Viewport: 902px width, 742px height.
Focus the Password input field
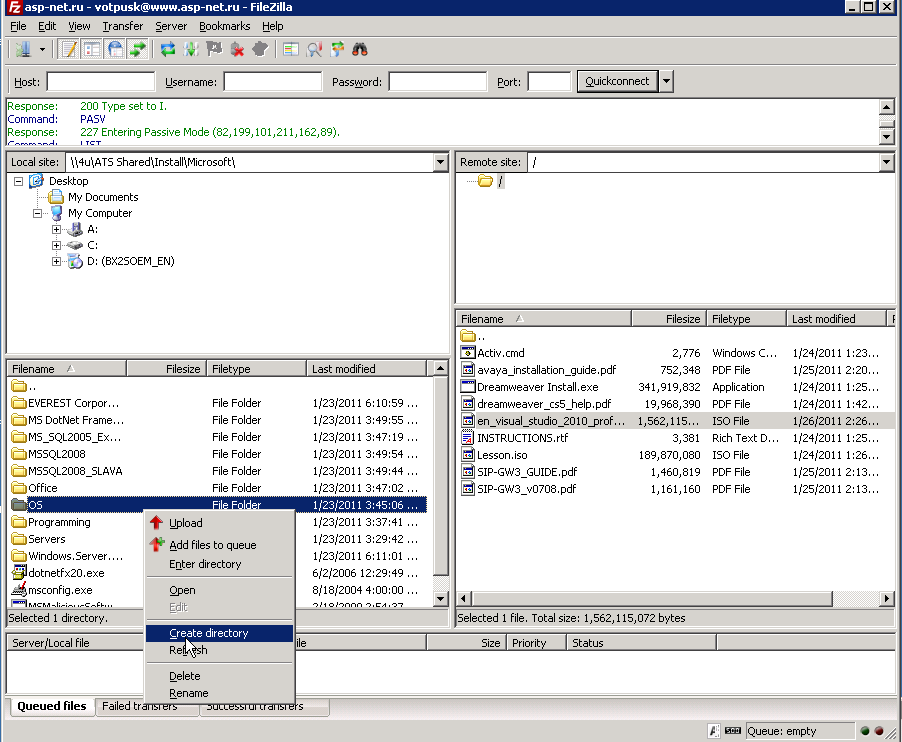pyautogui.click(x=438, y=82)
